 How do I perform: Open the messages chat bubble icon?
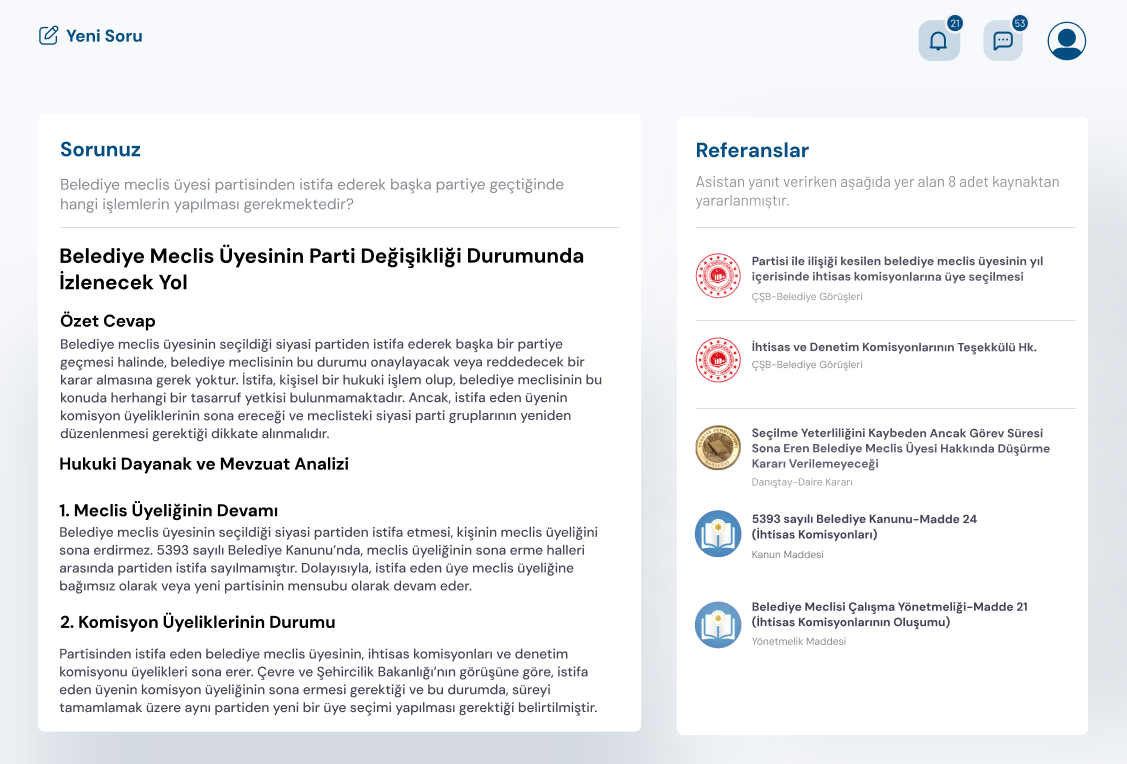[x=1002, y=41]
